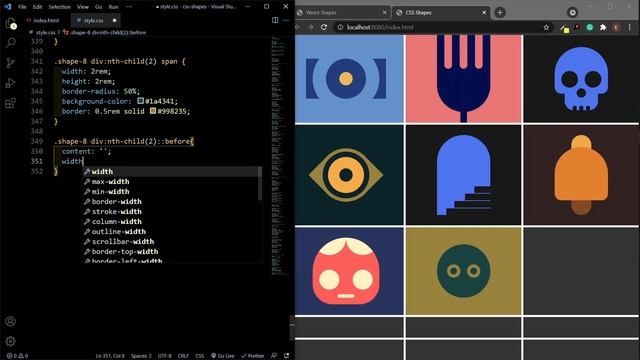This screenshot has height=360, width=640.
Task: Open color picker swatch for #998235
Action: pos(153,111)
